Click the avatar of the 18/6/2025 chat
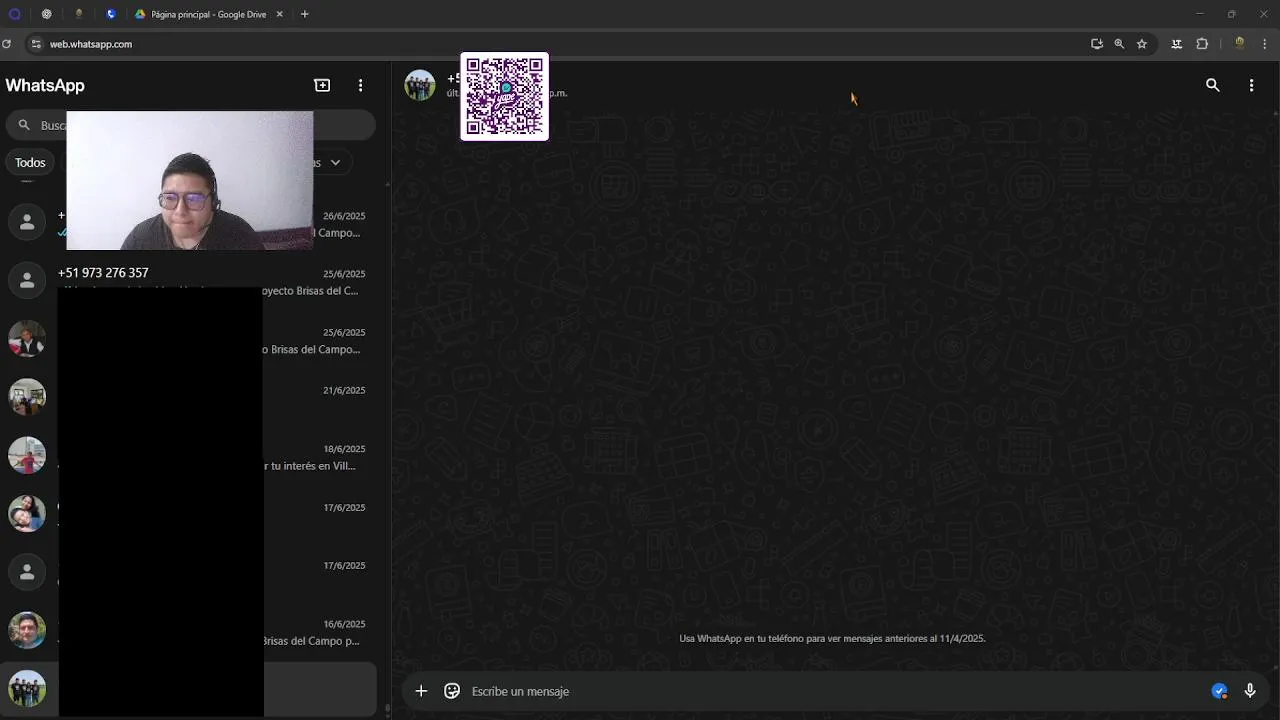This screenshot has height=720, width=1280. coord(27,455)
